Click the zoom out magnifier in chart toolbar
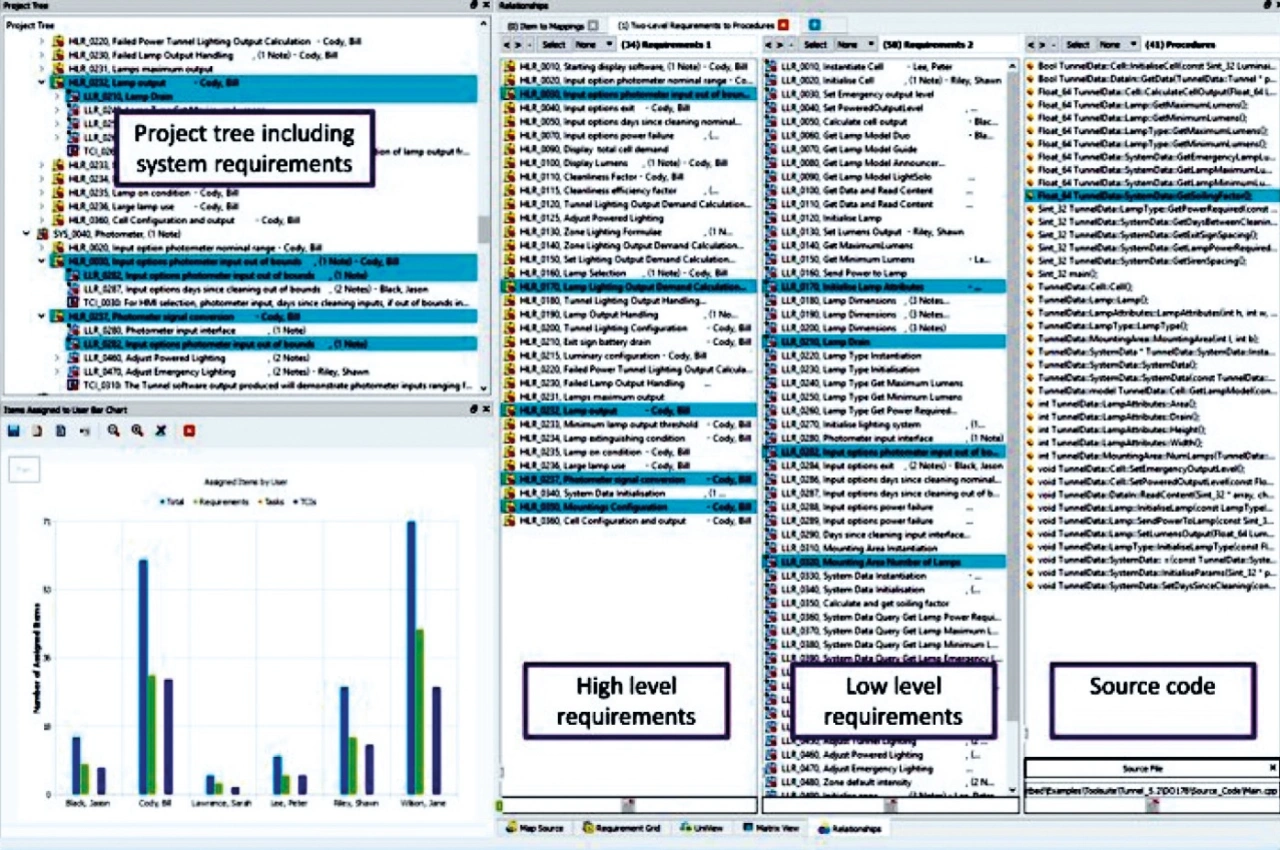Viewport: 1280px width, 850px height. tap(138, 430)
